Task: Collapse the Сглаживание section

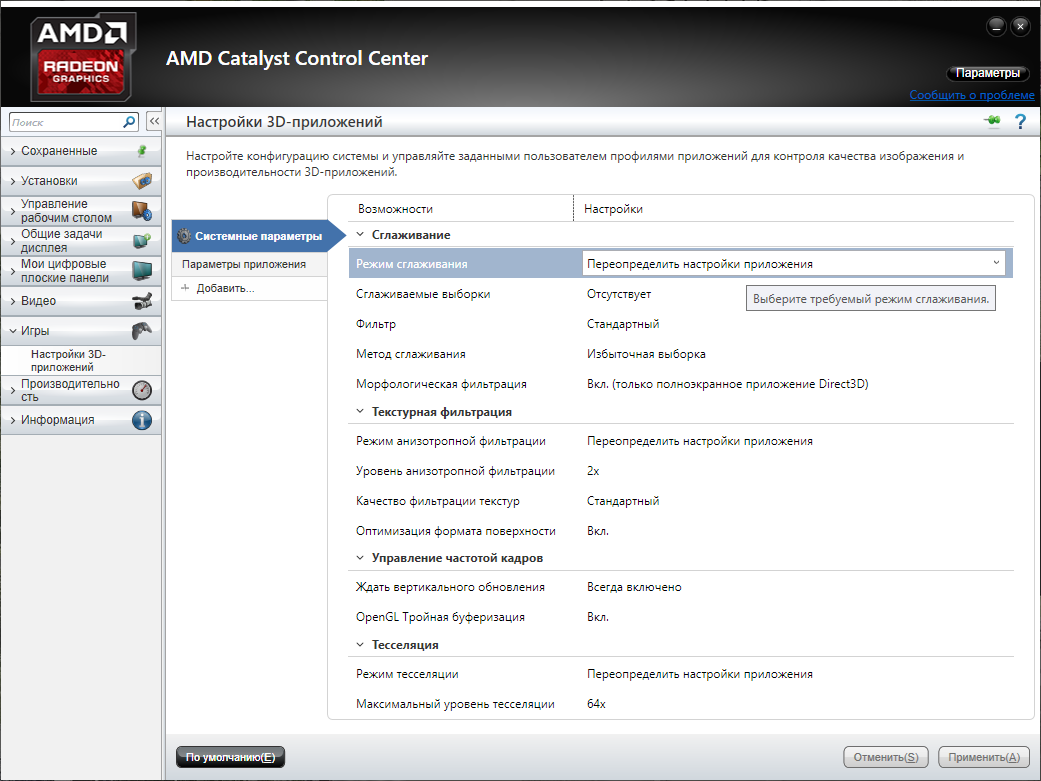Action: 360,235
